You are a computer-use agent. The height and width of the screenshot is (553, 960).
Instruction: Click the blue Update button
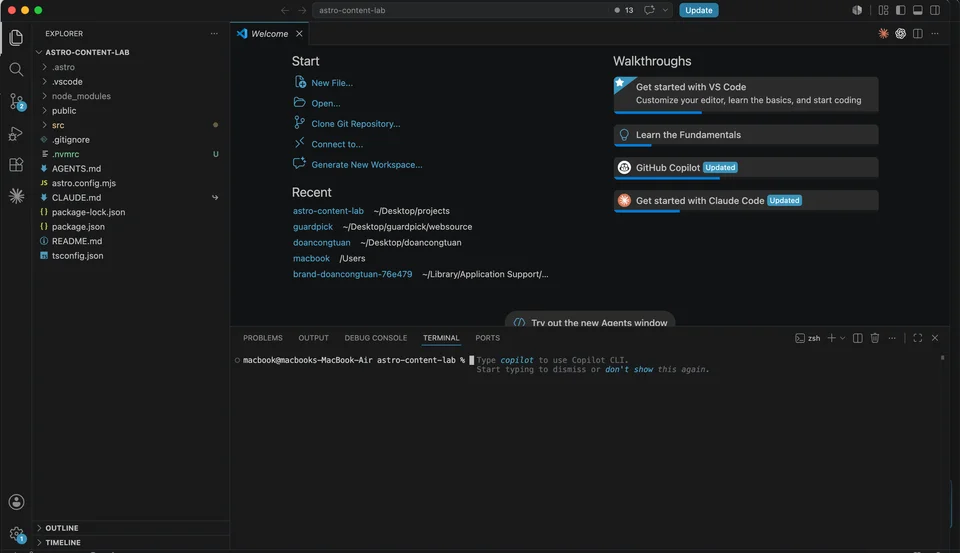click(699, 10)
